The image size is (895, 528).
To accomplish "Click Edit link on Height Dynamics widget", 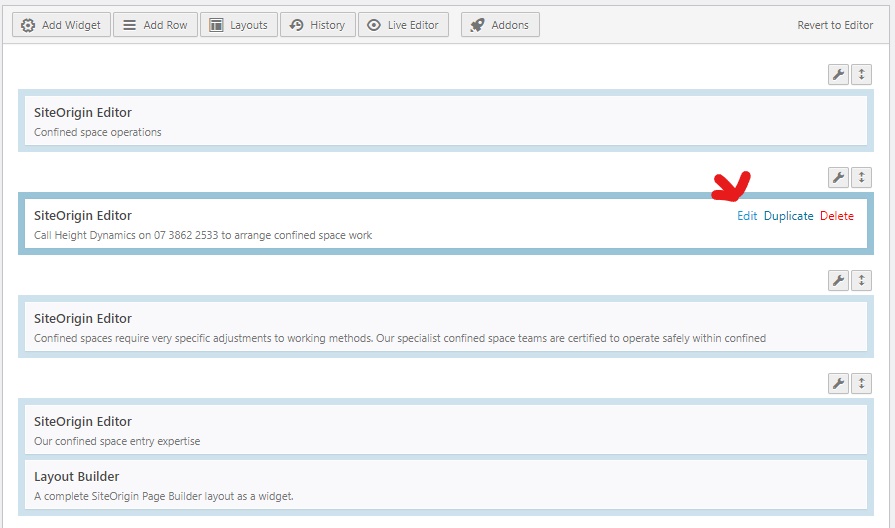I will coord(747,216).
